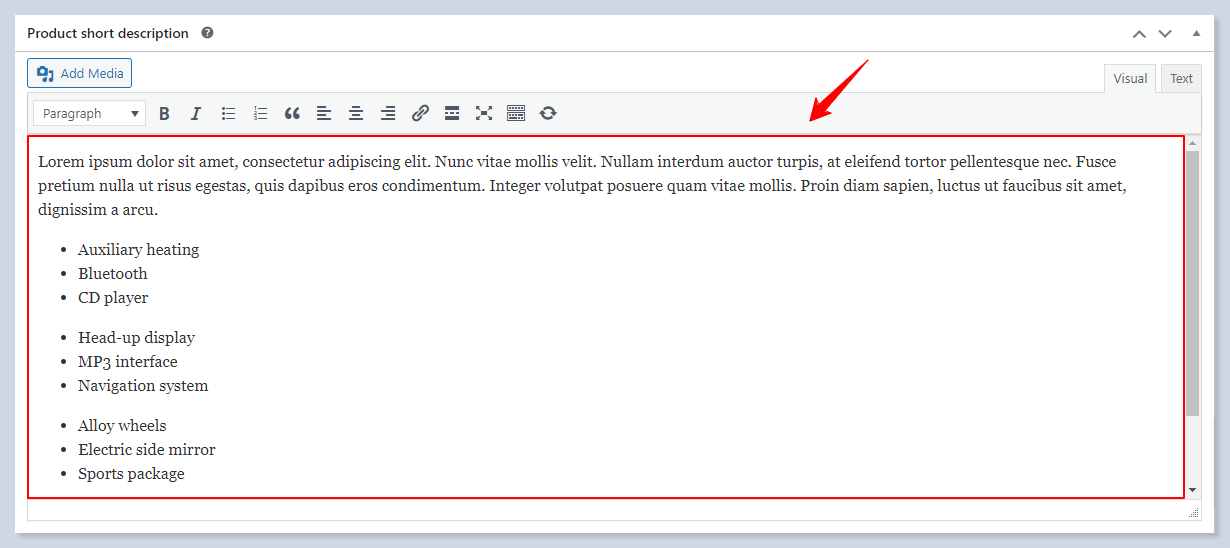Image resolution: width=1230 pixels, height=548 pixels.
Task: Apply blockquote formatting
Action: (x=292, y=114)
